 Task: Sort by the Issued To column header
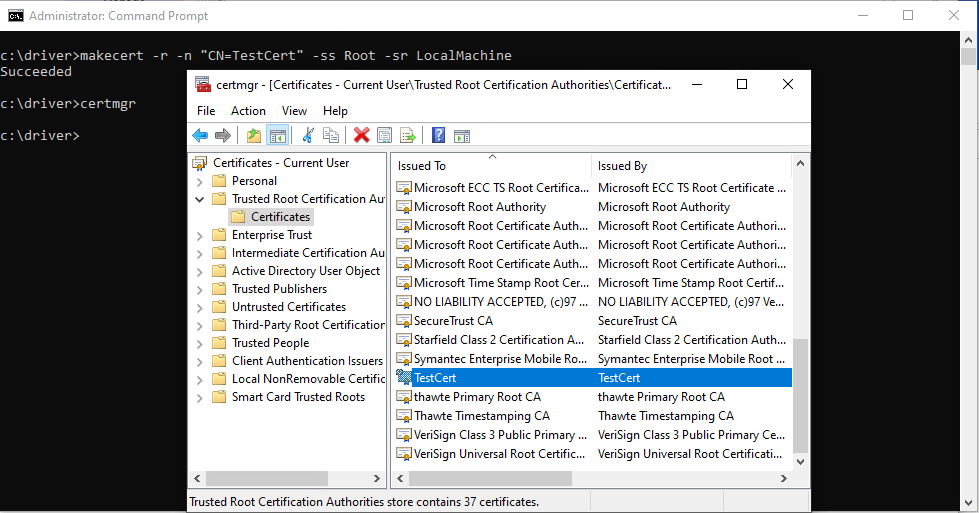pos(492,165)
